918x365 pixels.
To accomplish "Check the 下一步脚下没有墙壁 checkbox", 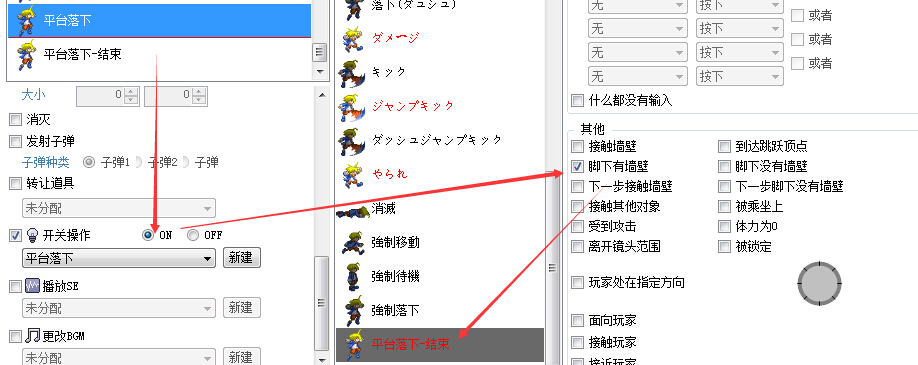I will (x=725, y=187).
